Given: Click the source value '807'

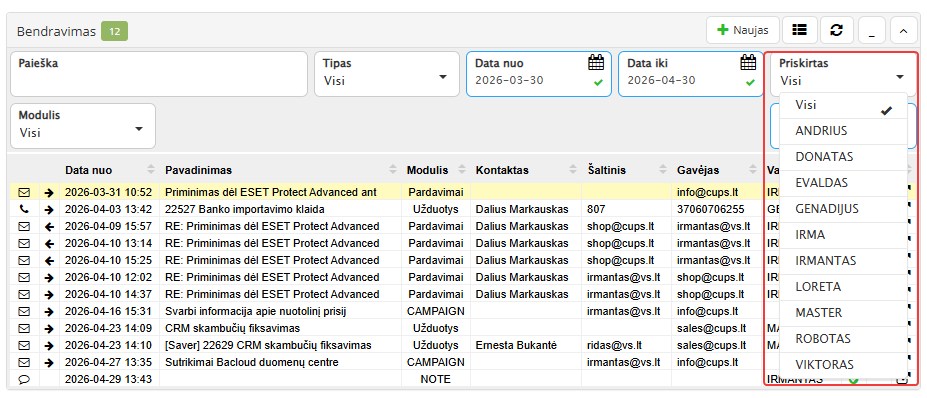Looking at the screenshot, I should 596,209.
